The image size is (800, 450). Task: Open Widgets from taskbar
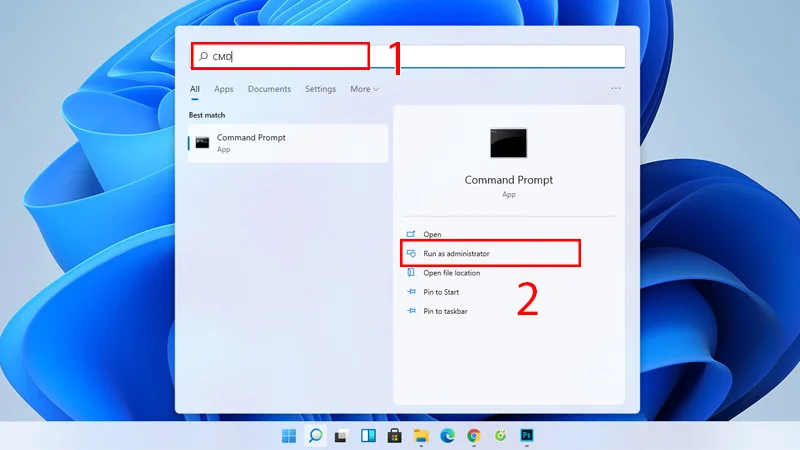pos(368,436)
